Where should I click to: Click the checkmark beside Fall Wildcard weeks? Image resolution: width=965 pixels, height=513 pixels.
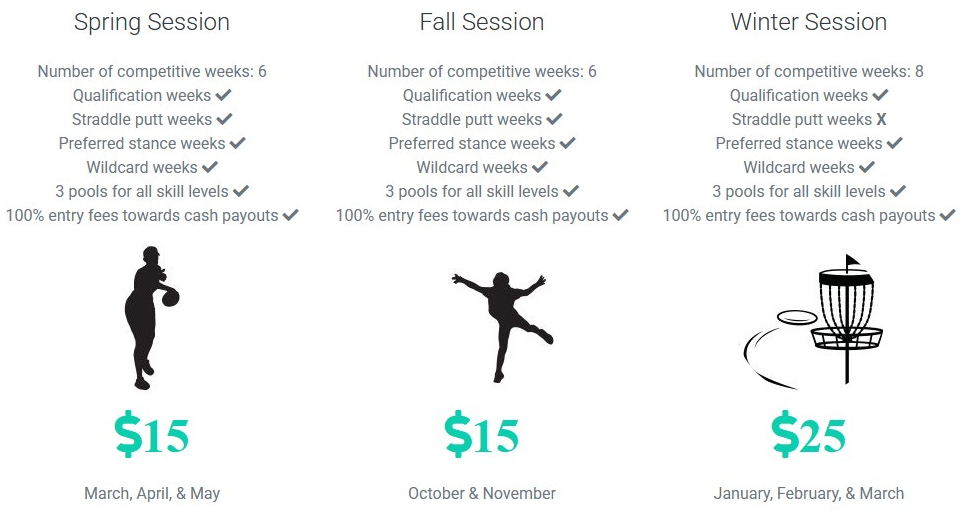(x=540, y=167)
